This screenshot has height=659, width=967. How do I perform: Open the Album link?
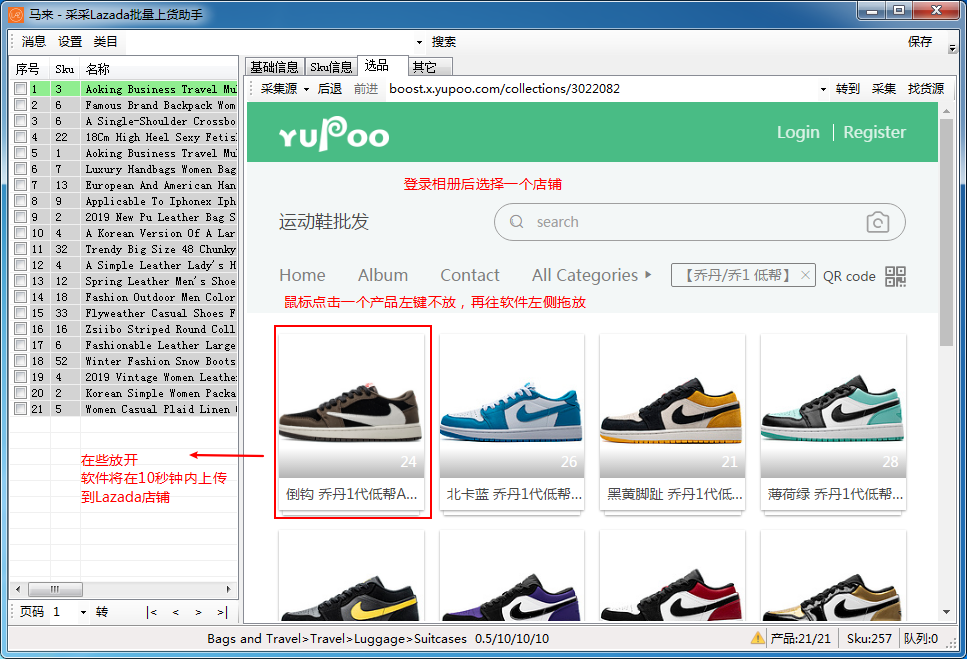[383, 275]
